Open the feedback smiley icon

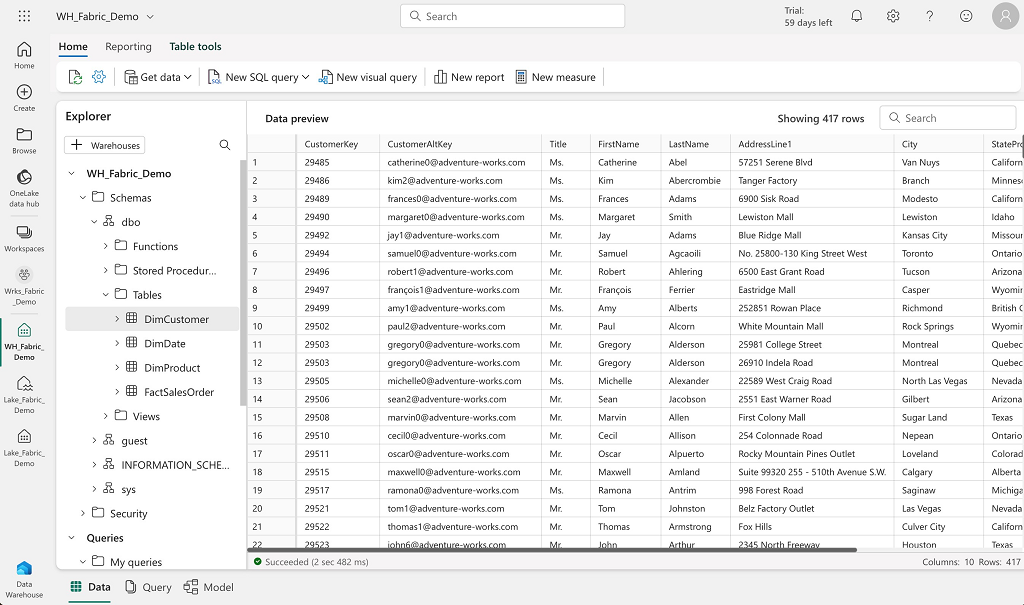click(x=966, y=16)
